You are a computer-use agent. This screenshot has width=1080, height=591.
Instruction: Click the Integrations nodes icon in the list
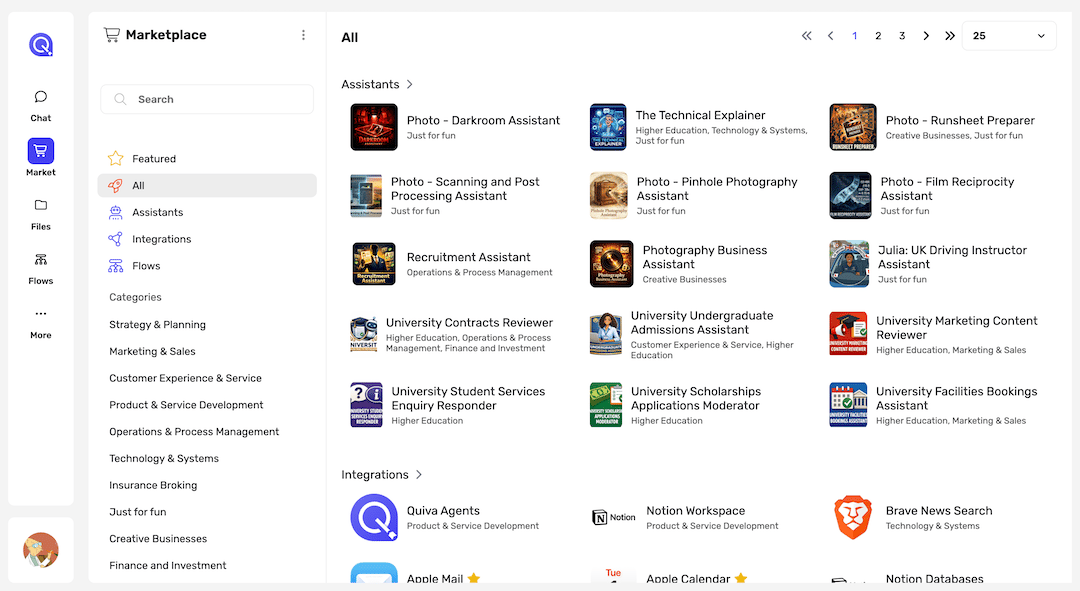click(116, 239)
